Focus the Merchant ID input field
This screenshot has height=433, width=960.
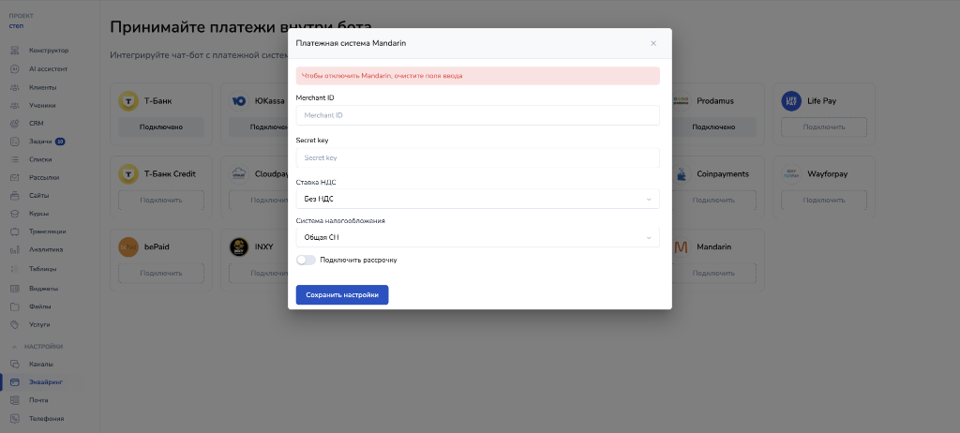478,115
